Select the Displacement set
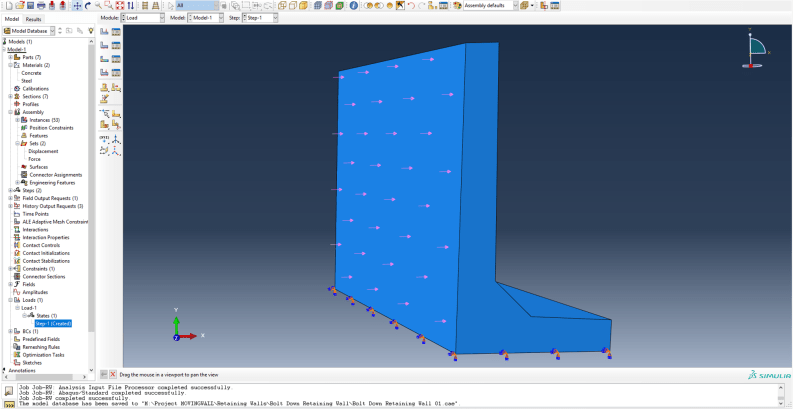Screen dimensions: 800x409 click(x=43, y=151)
